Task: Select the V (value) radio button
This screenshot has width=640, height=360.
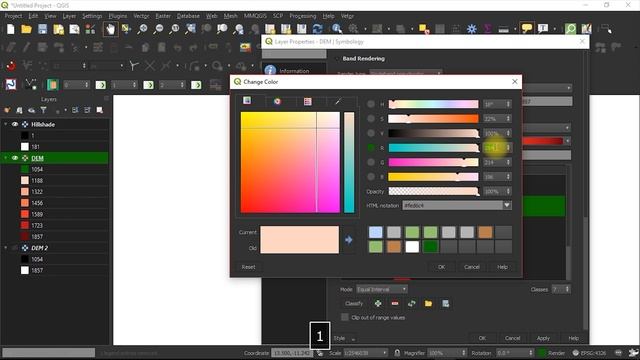Action: pyautogui.click(x=371, y=133)
